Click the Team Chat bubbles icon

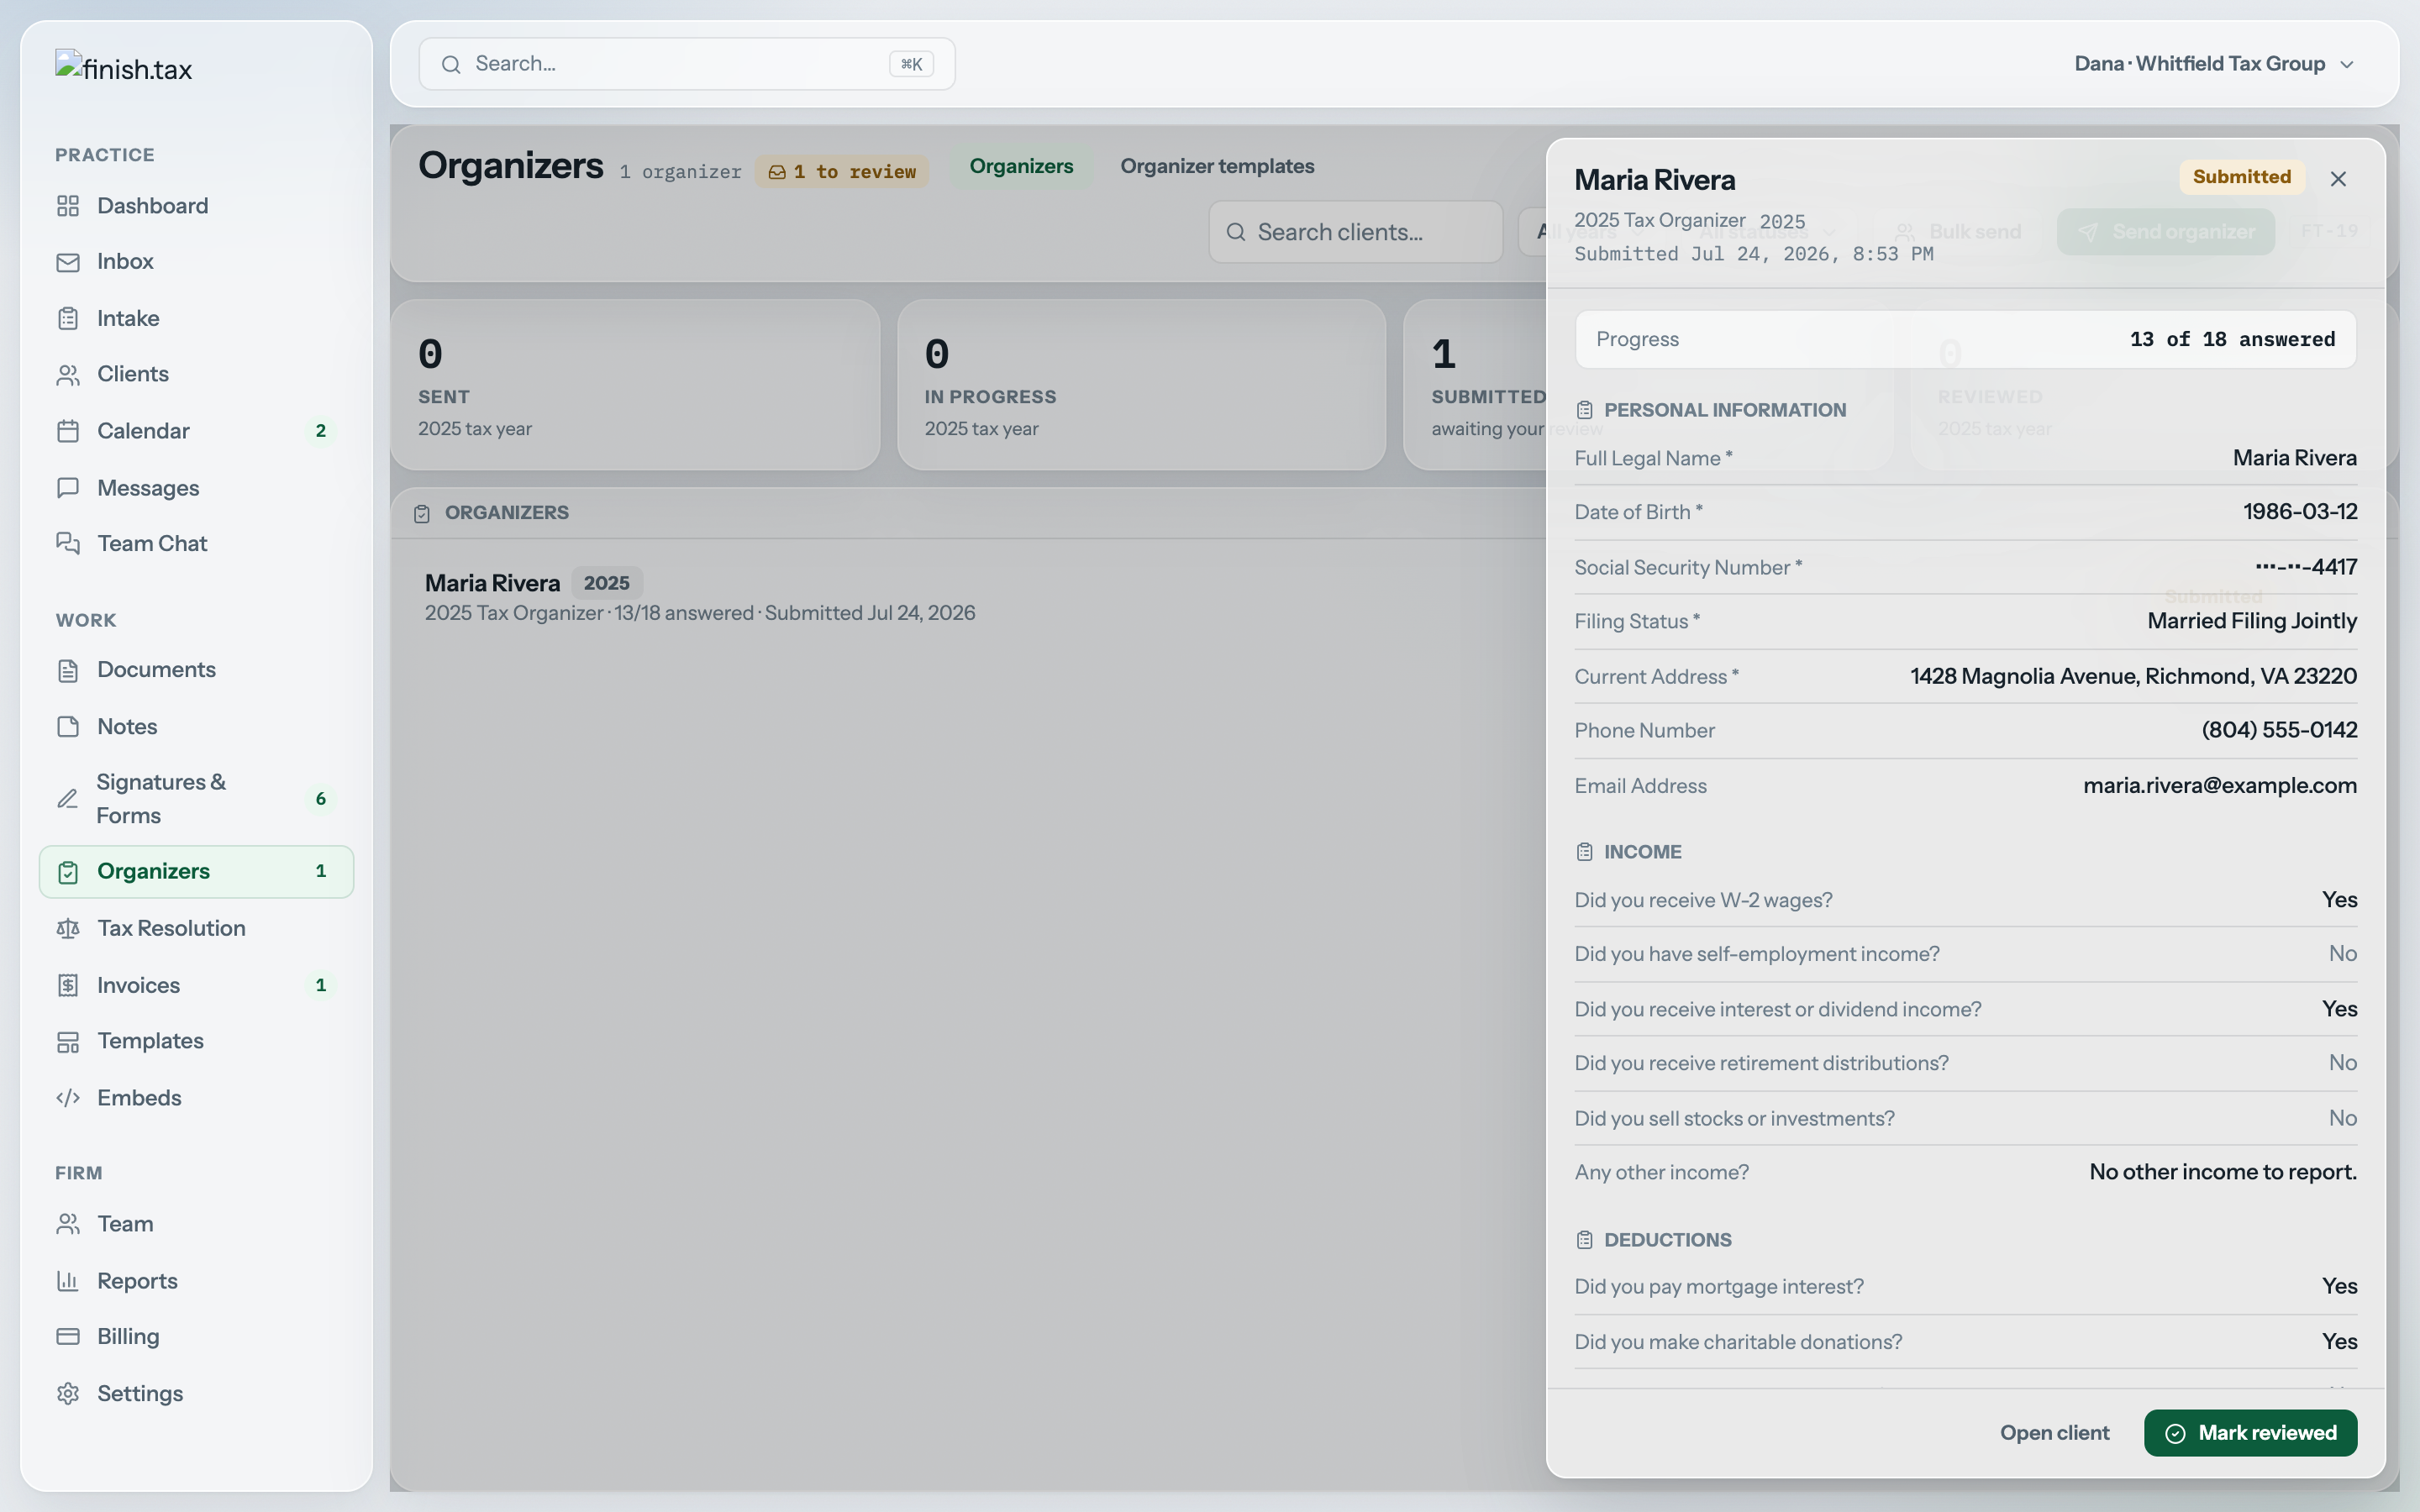click(x=68, y=543)
